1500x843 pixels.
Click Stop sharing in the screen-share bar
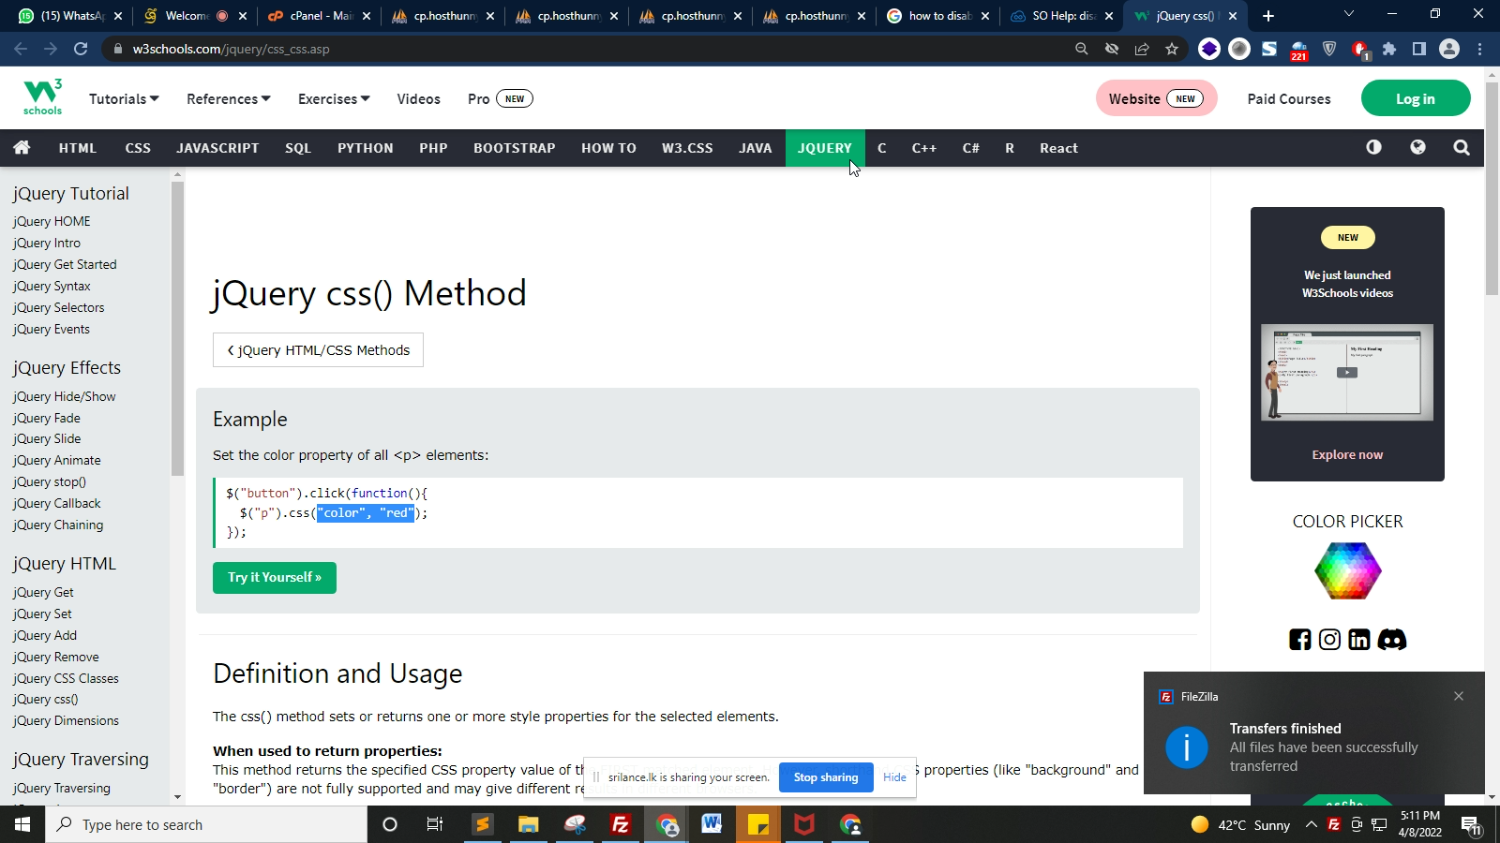pyautogui.click(x=825, y=777)
